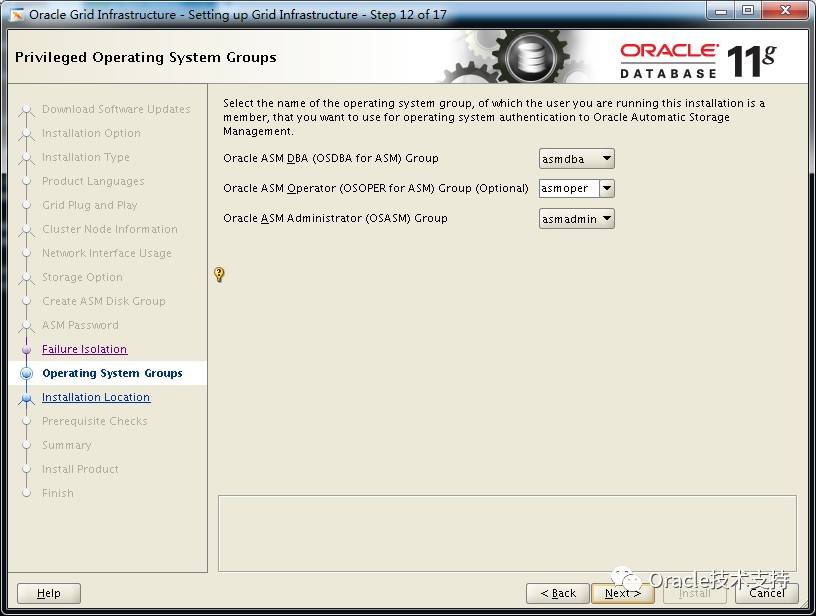This screenshot has height=616, width=816.
Task: Click the Back button
Action: (558, 593)
